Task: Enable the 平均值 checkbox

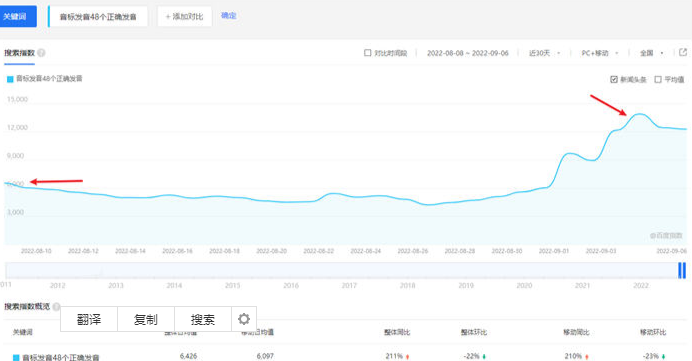Action: tap(658, 79)
